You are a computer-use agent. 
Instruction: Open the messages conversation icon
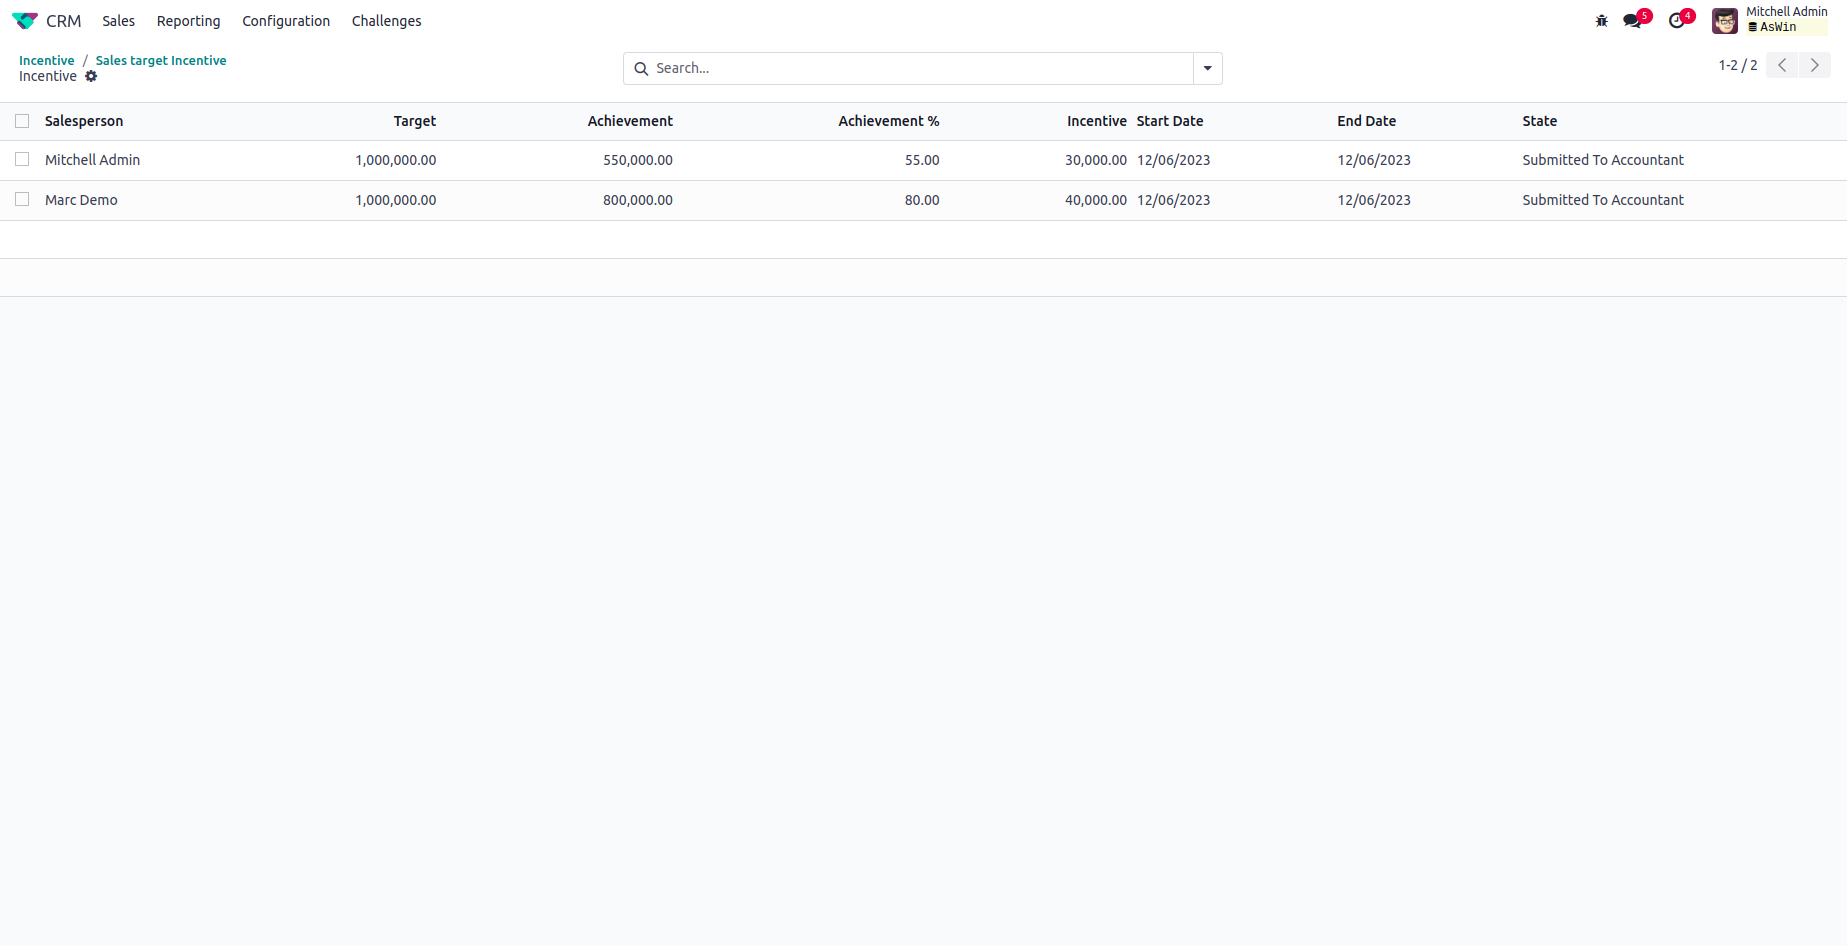(1634, 21)
